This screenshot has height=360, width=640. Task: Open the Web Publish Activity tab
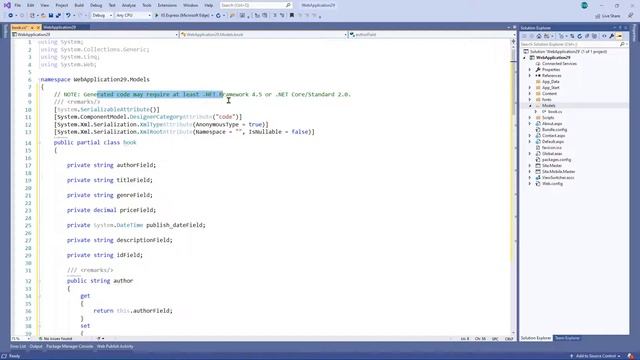115,347
